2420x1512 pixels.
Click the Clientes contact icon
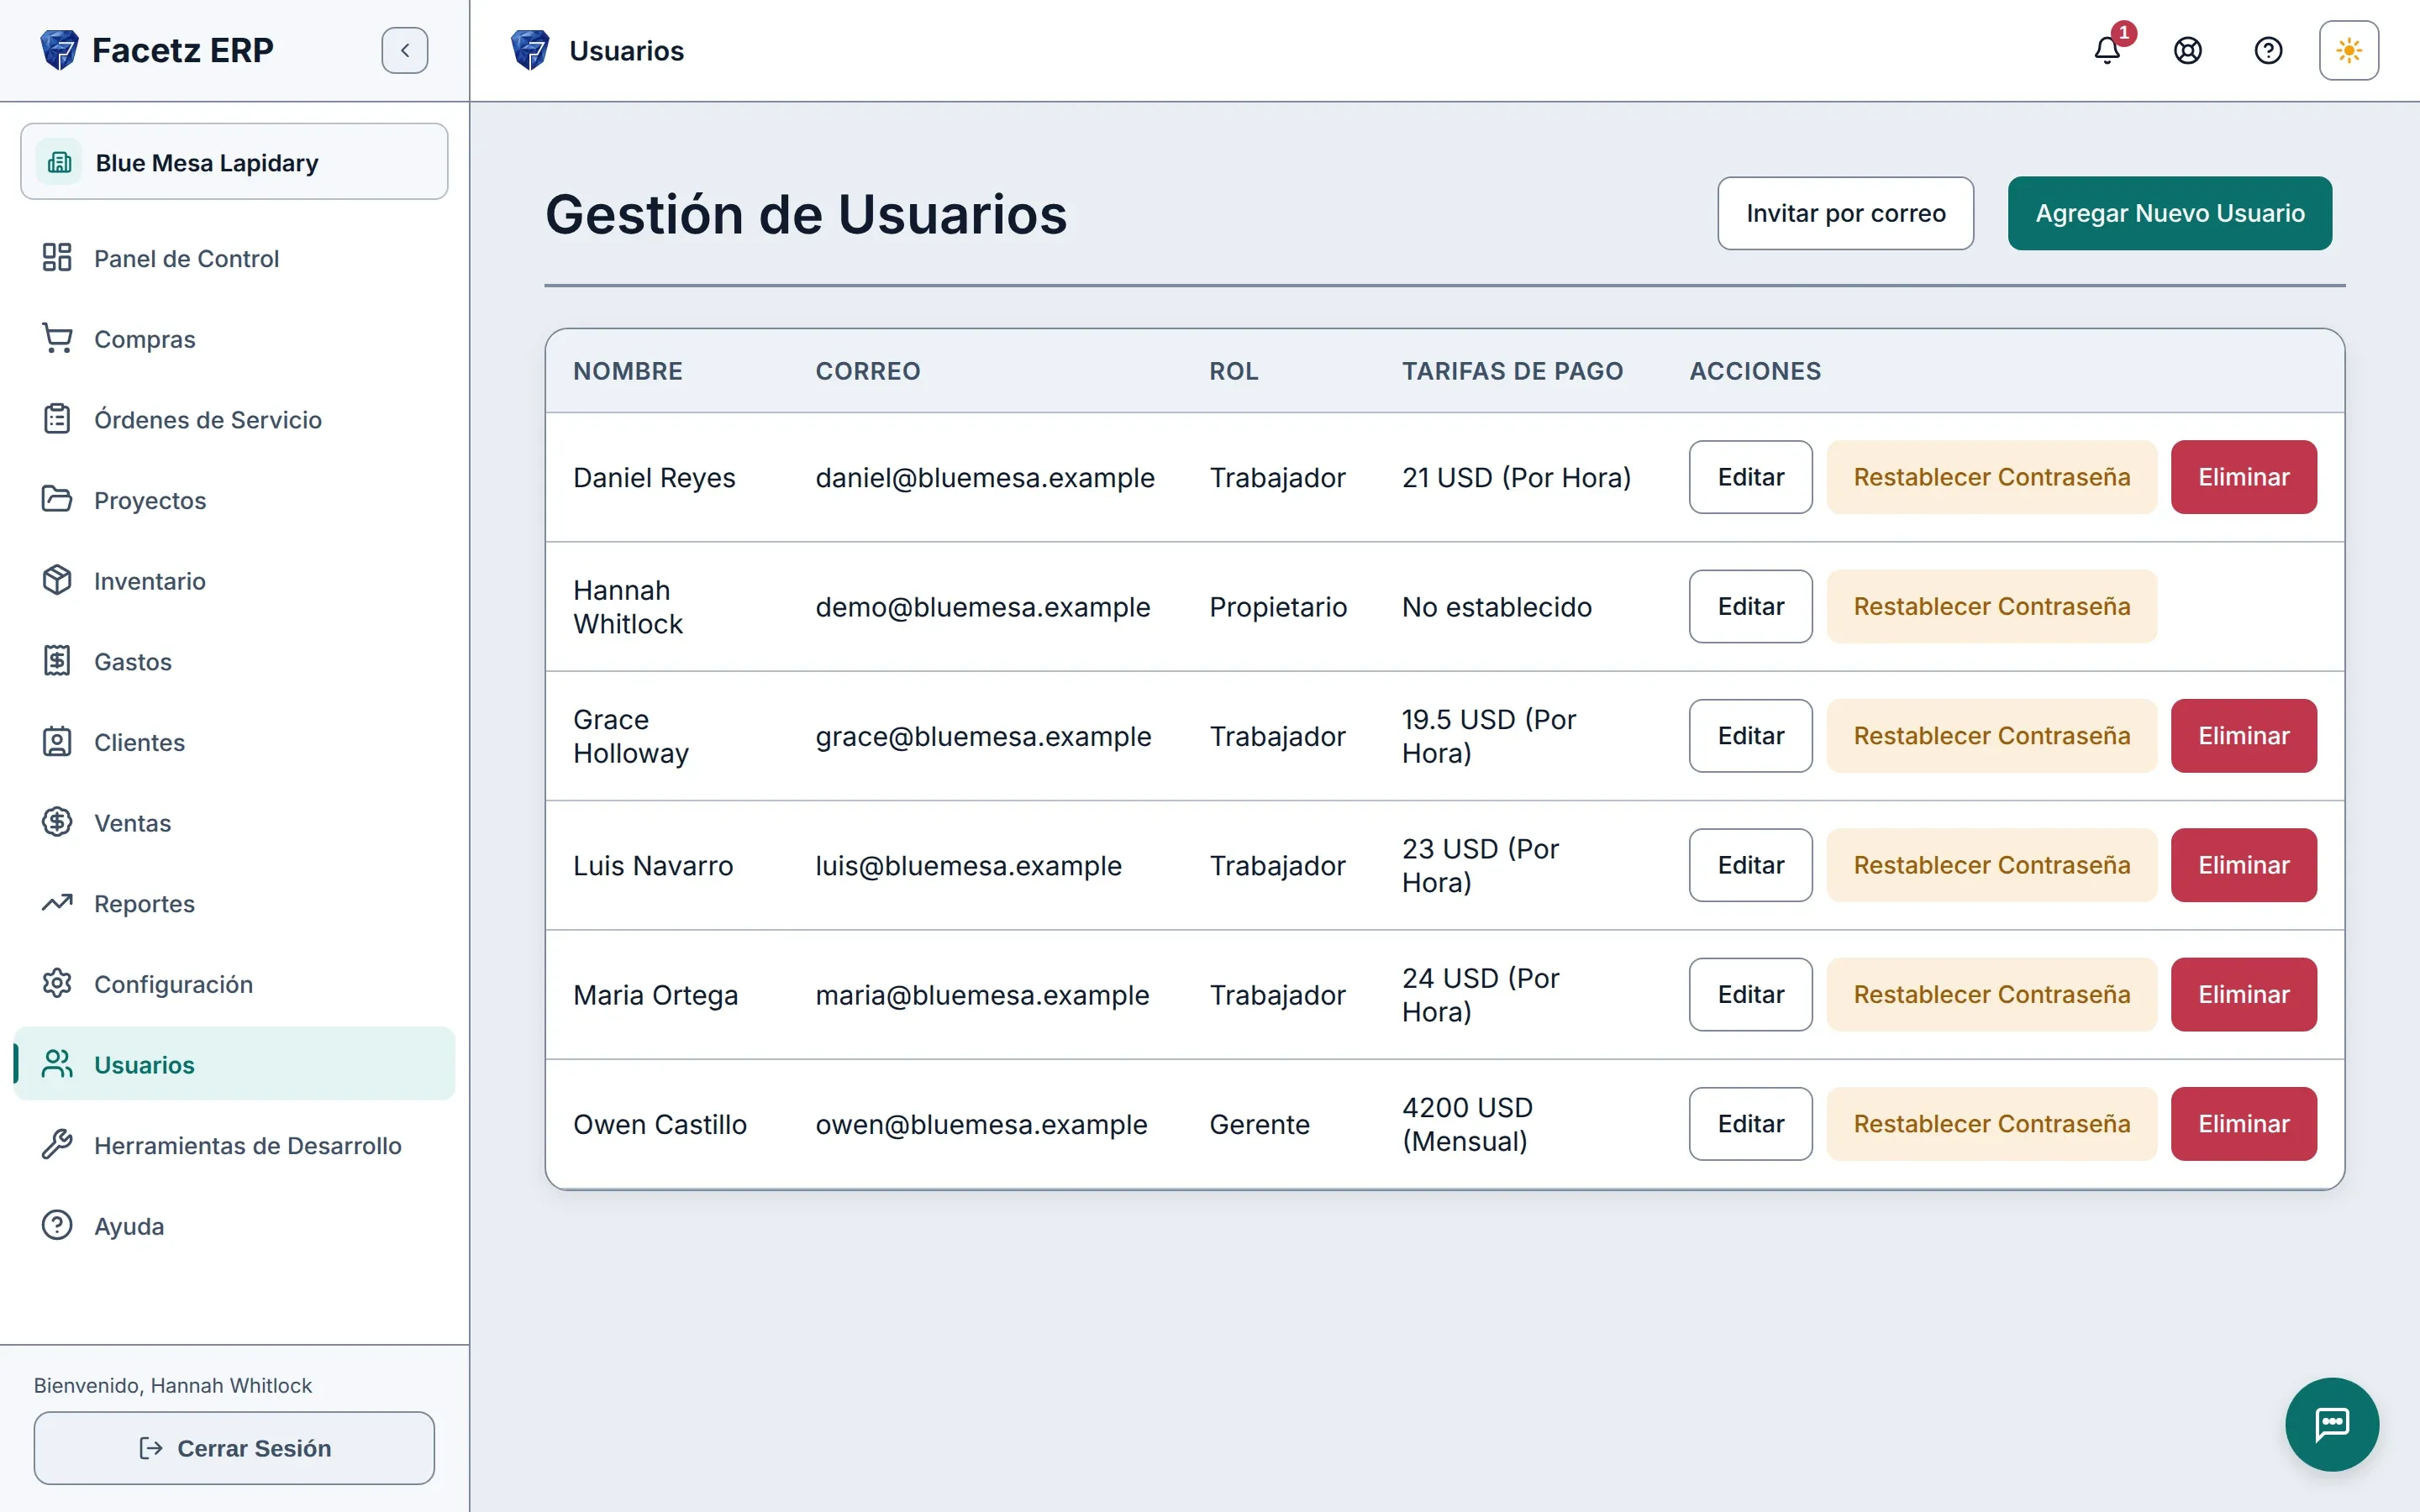[57, 742]
